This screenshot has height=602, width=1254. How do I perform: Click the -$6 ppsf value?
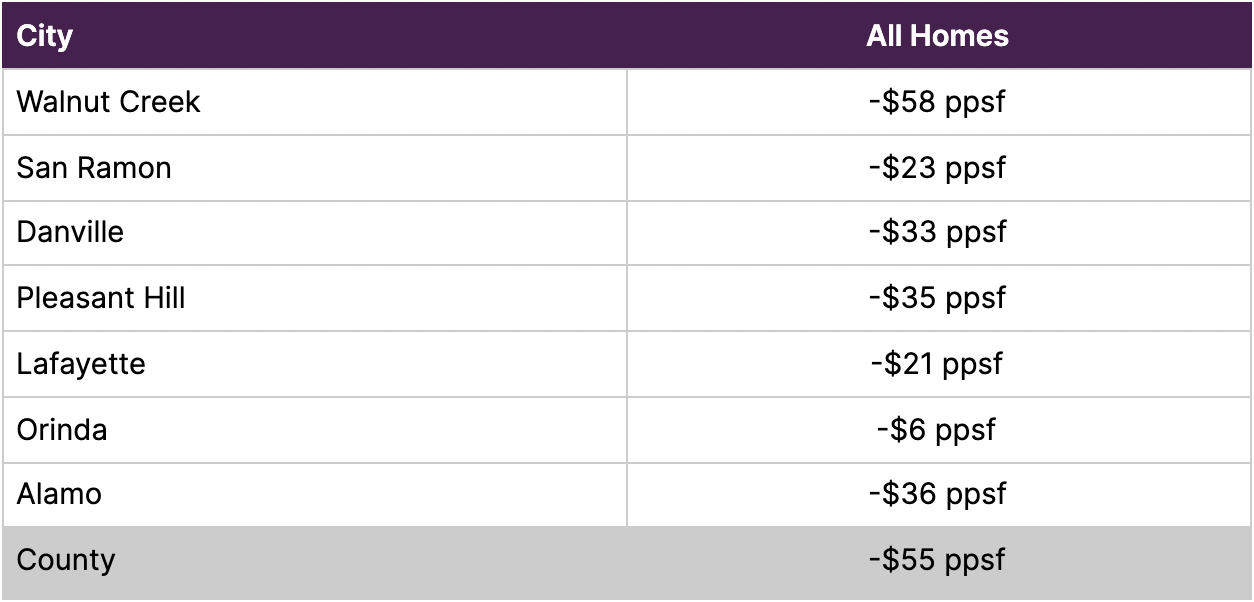(x=937, y=430)
